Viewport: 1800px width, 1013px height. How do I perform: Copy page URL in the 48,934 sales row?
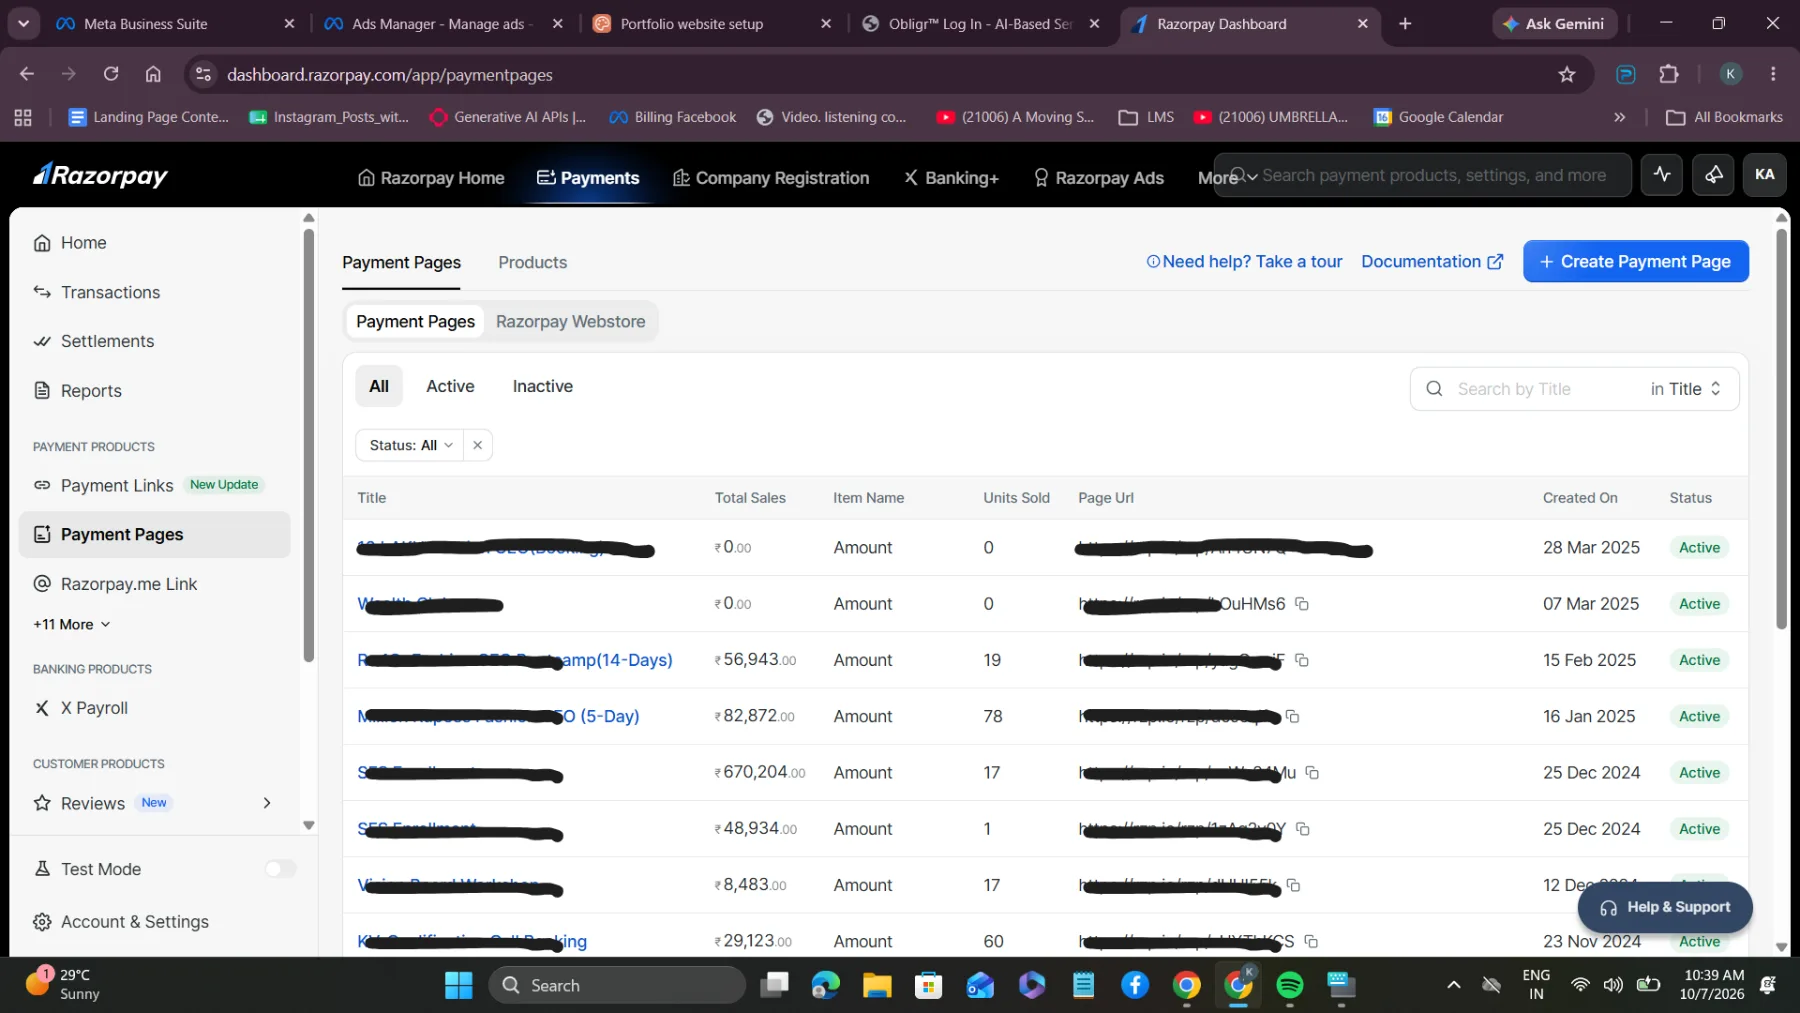1302,829
